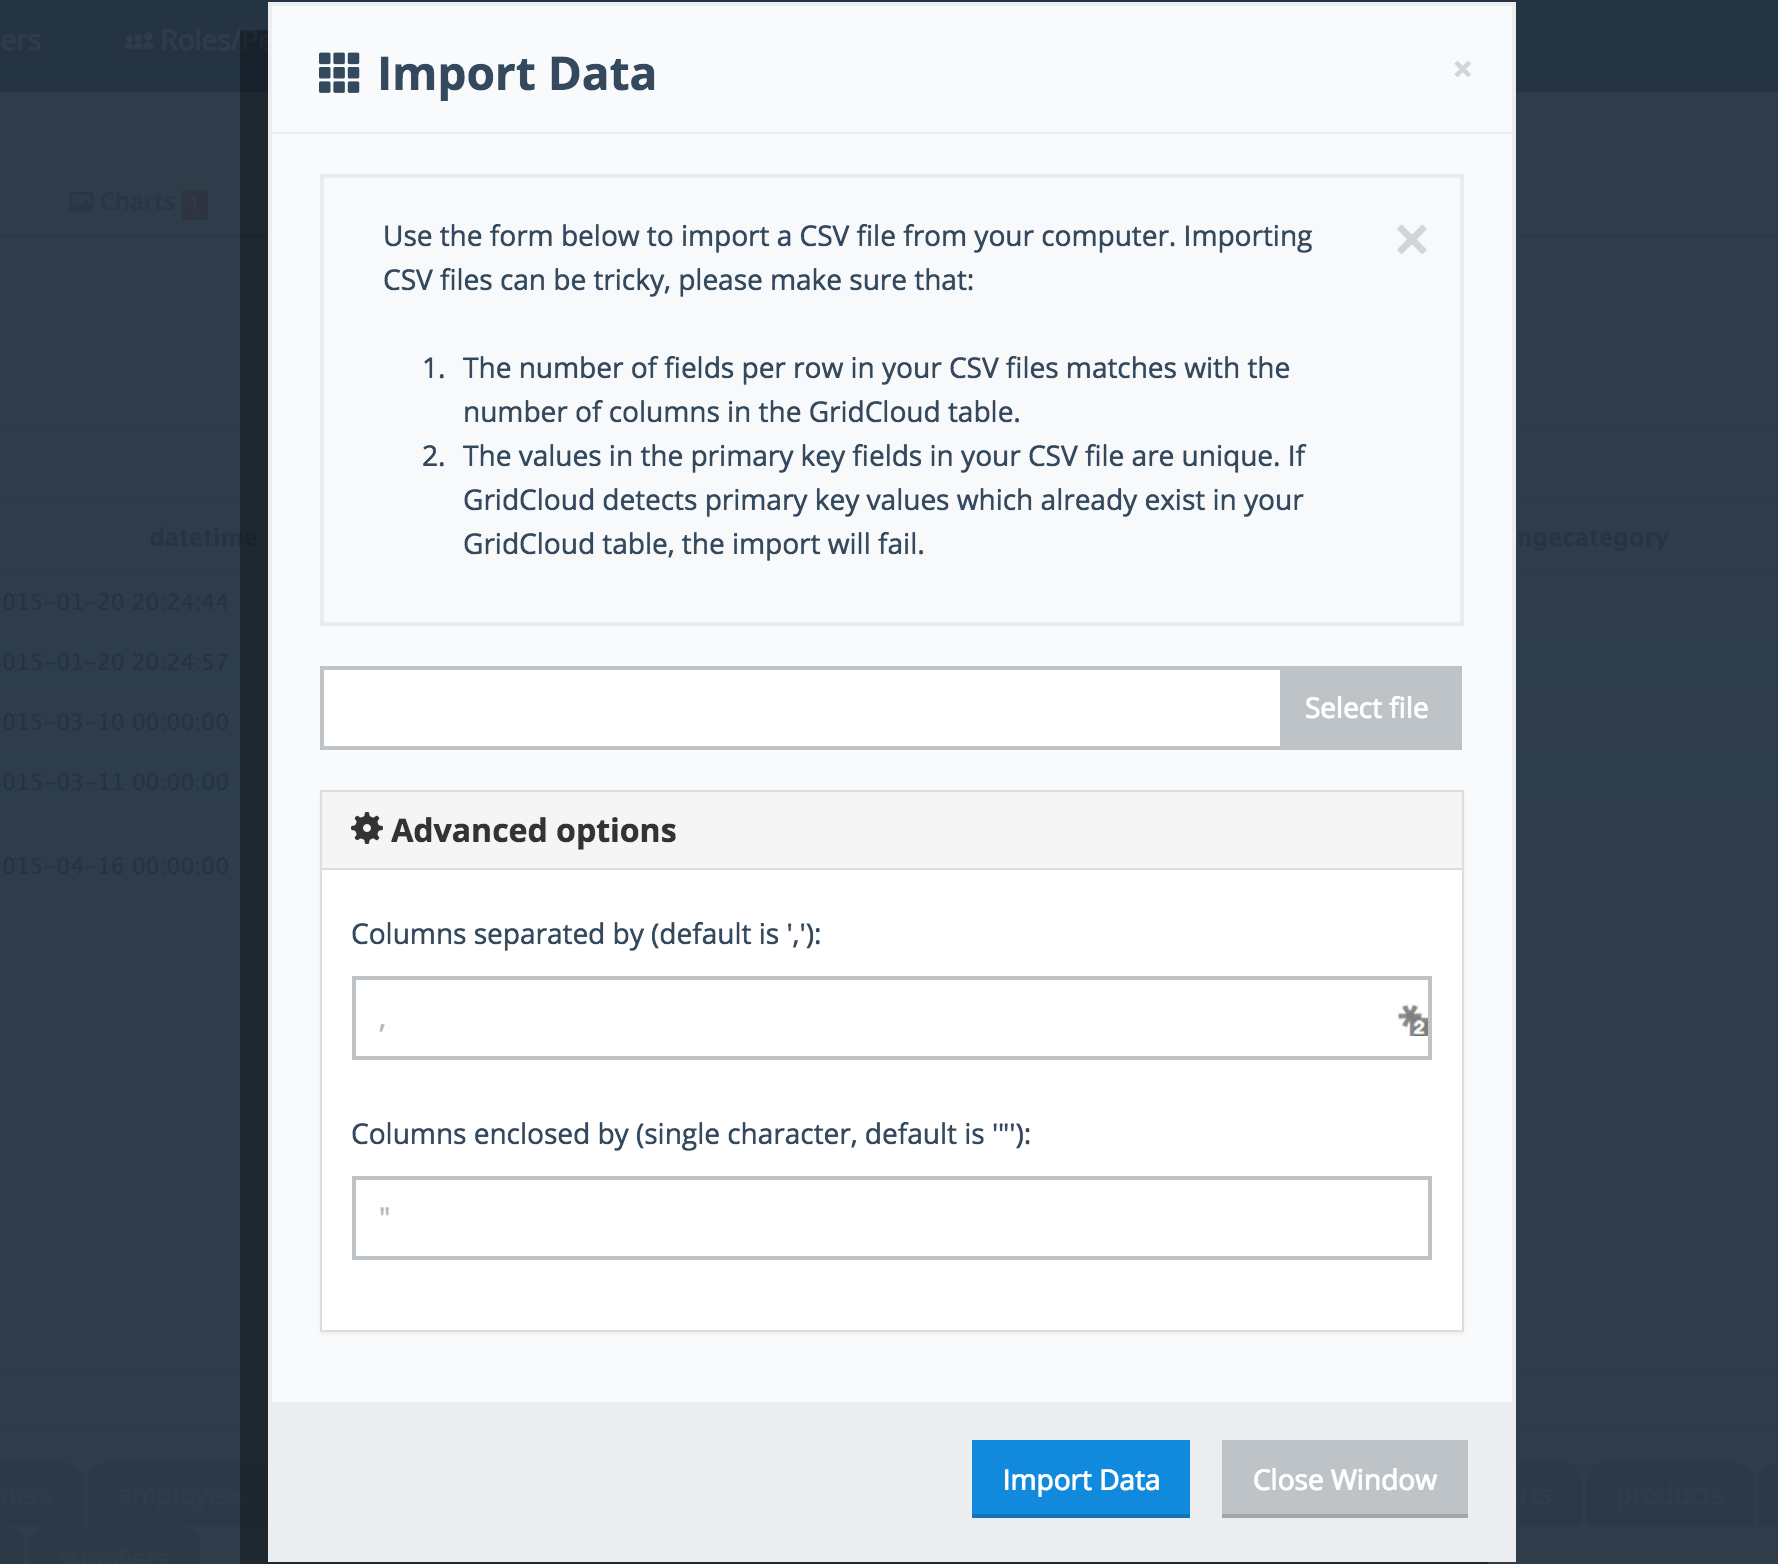
Task: Click the badge showing 1 beside Charts
Action: click(196, 201)
